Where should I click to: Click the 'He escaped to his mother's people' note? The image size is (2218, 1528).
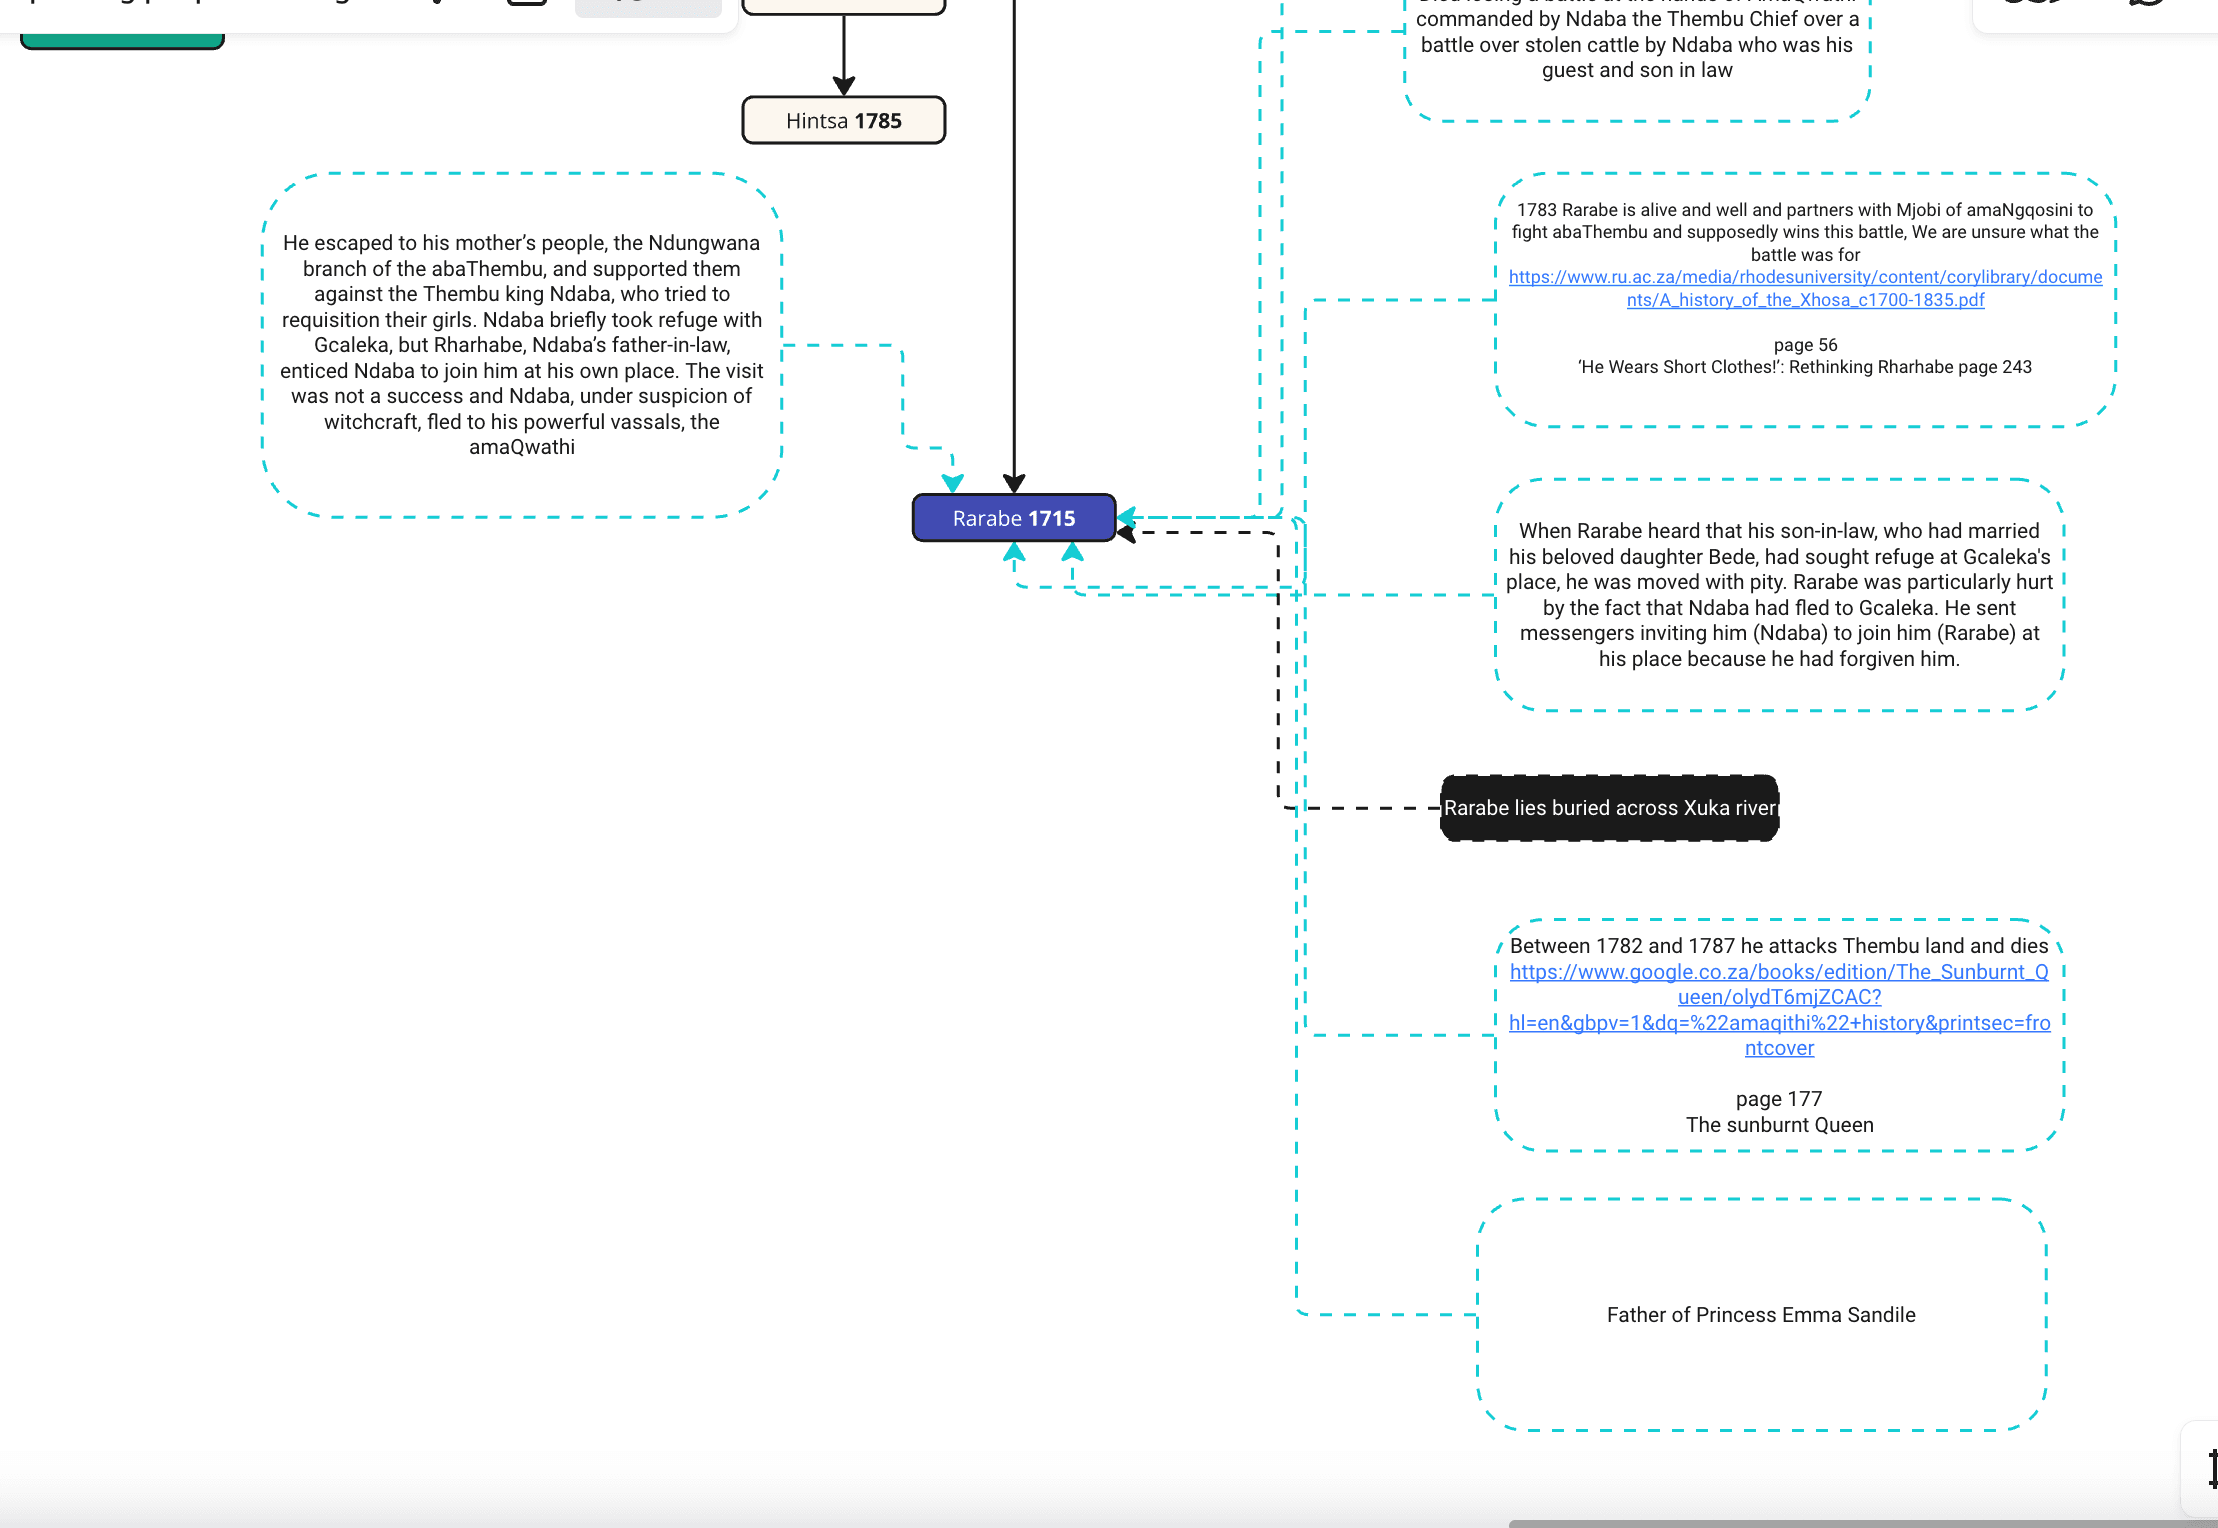522,345
